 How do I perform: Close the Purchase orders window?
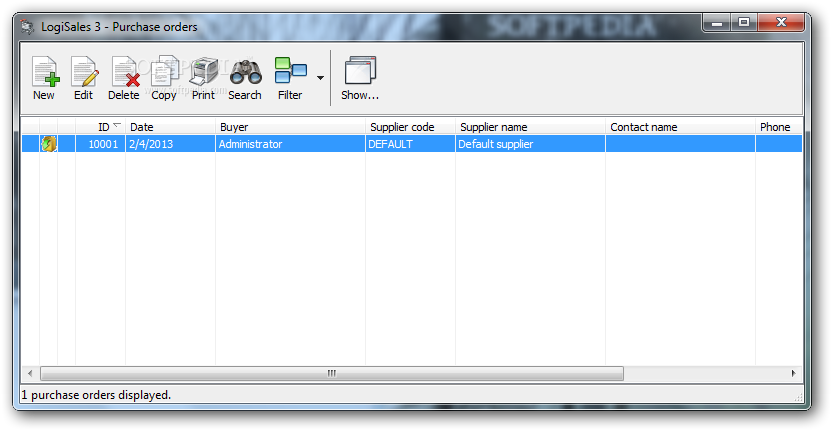pos(781,23)
